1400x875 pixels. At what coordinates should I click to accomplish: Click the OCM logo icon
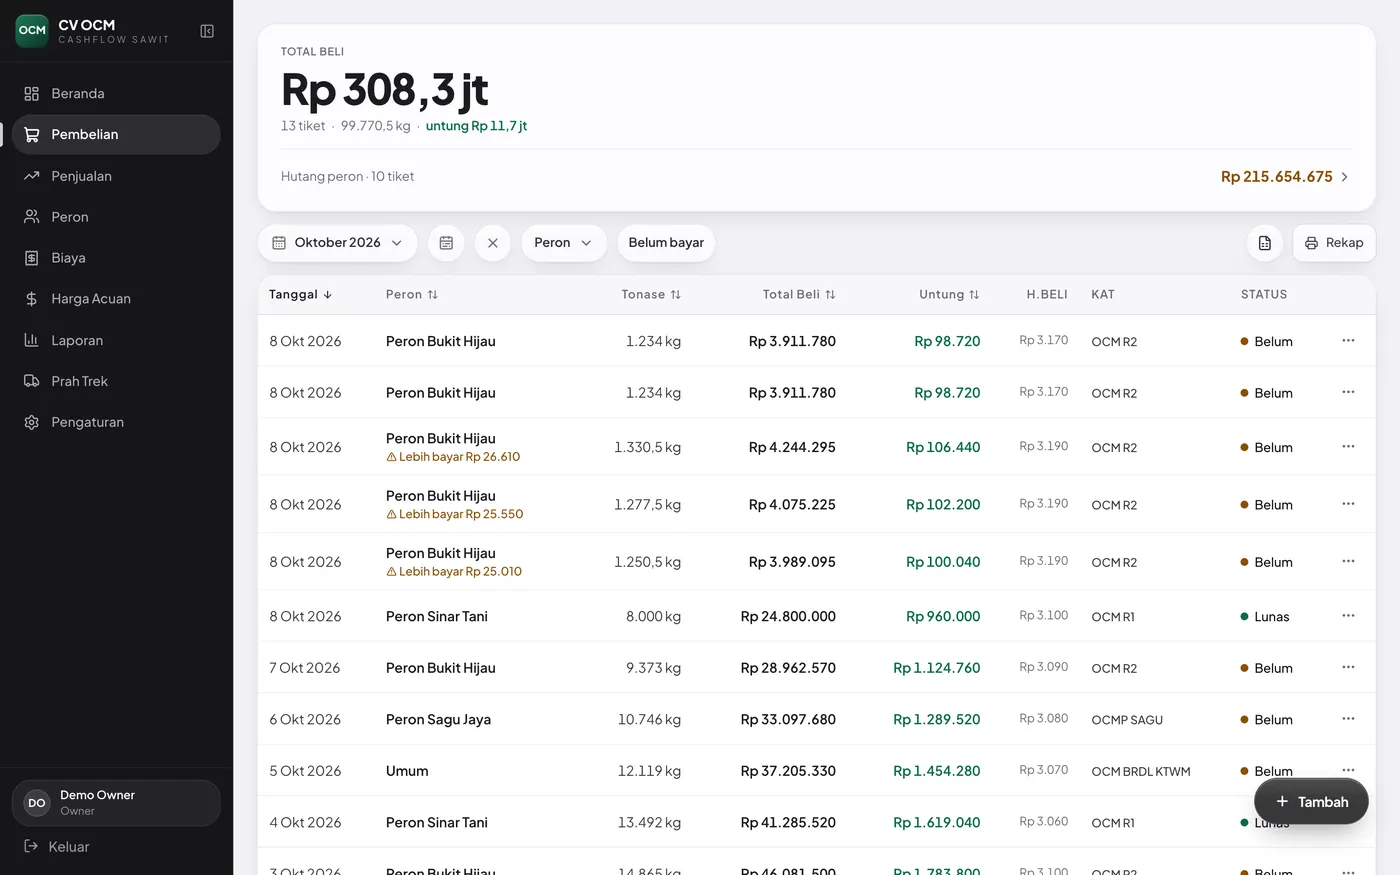click(x=32, y=31)
